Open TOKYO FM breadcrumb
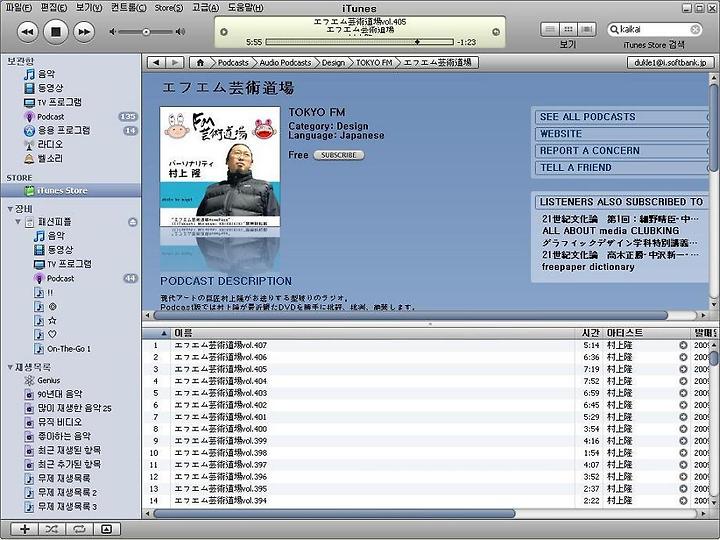 pyautogui.click(x=374, y=62)
